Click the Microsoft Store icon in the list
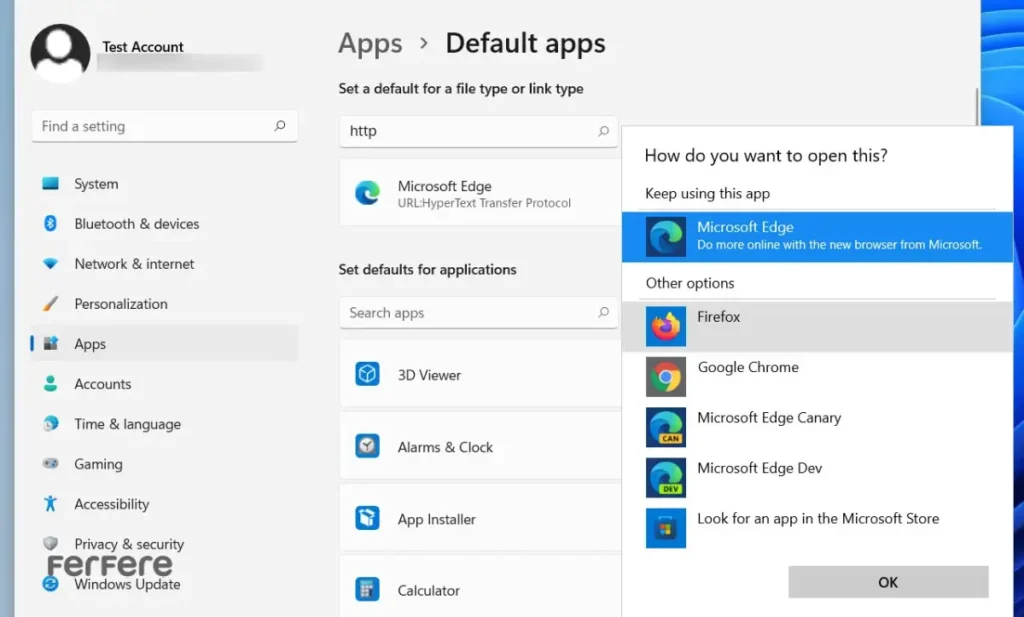The image size is (1024, 617). coord(665,528)
